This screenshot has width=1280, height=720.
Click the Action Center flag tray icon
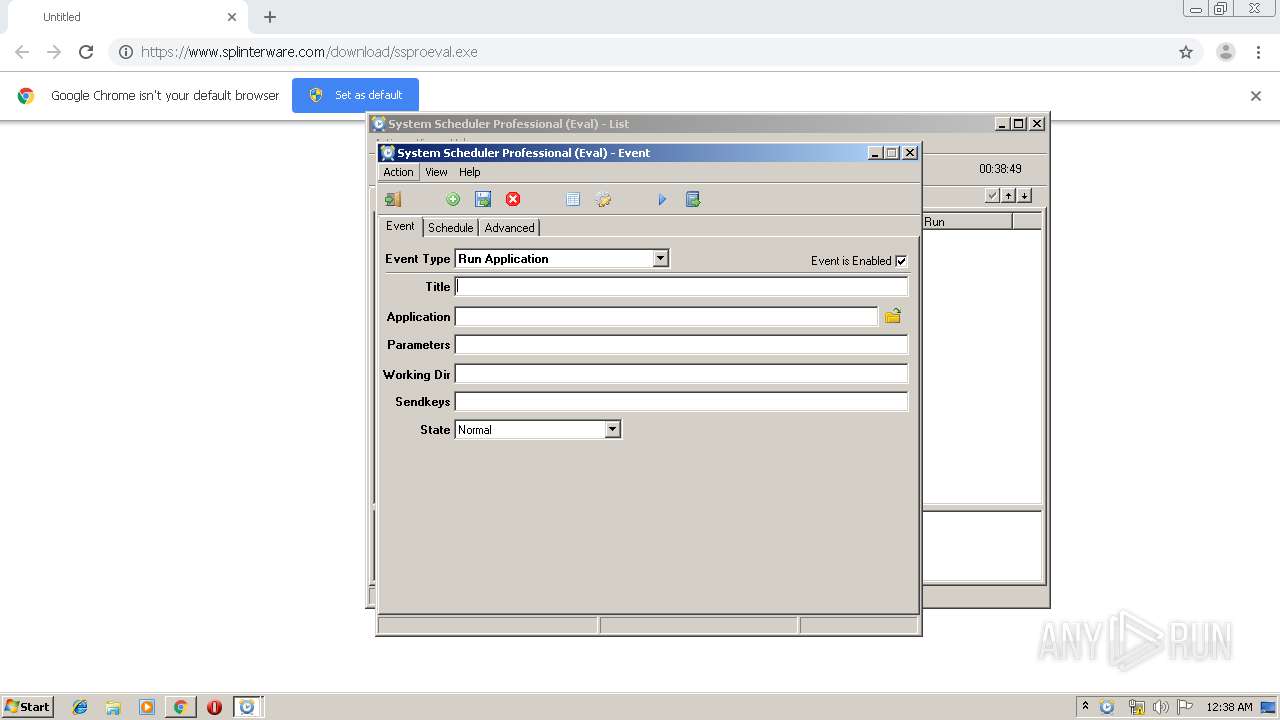1185,707
